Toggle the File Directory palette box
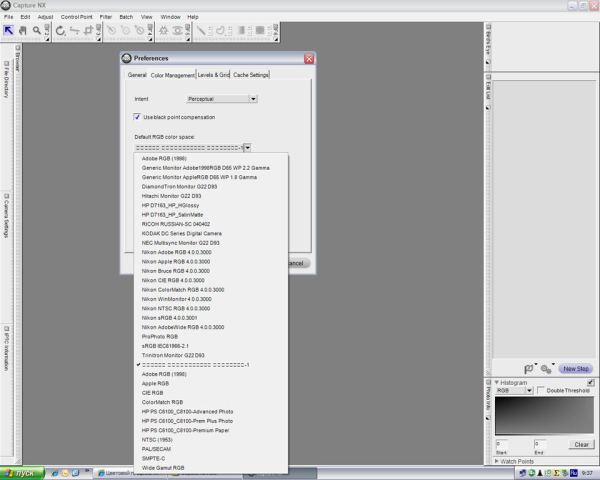This screenshot has width=600, height=480. (x=6, y=63)
